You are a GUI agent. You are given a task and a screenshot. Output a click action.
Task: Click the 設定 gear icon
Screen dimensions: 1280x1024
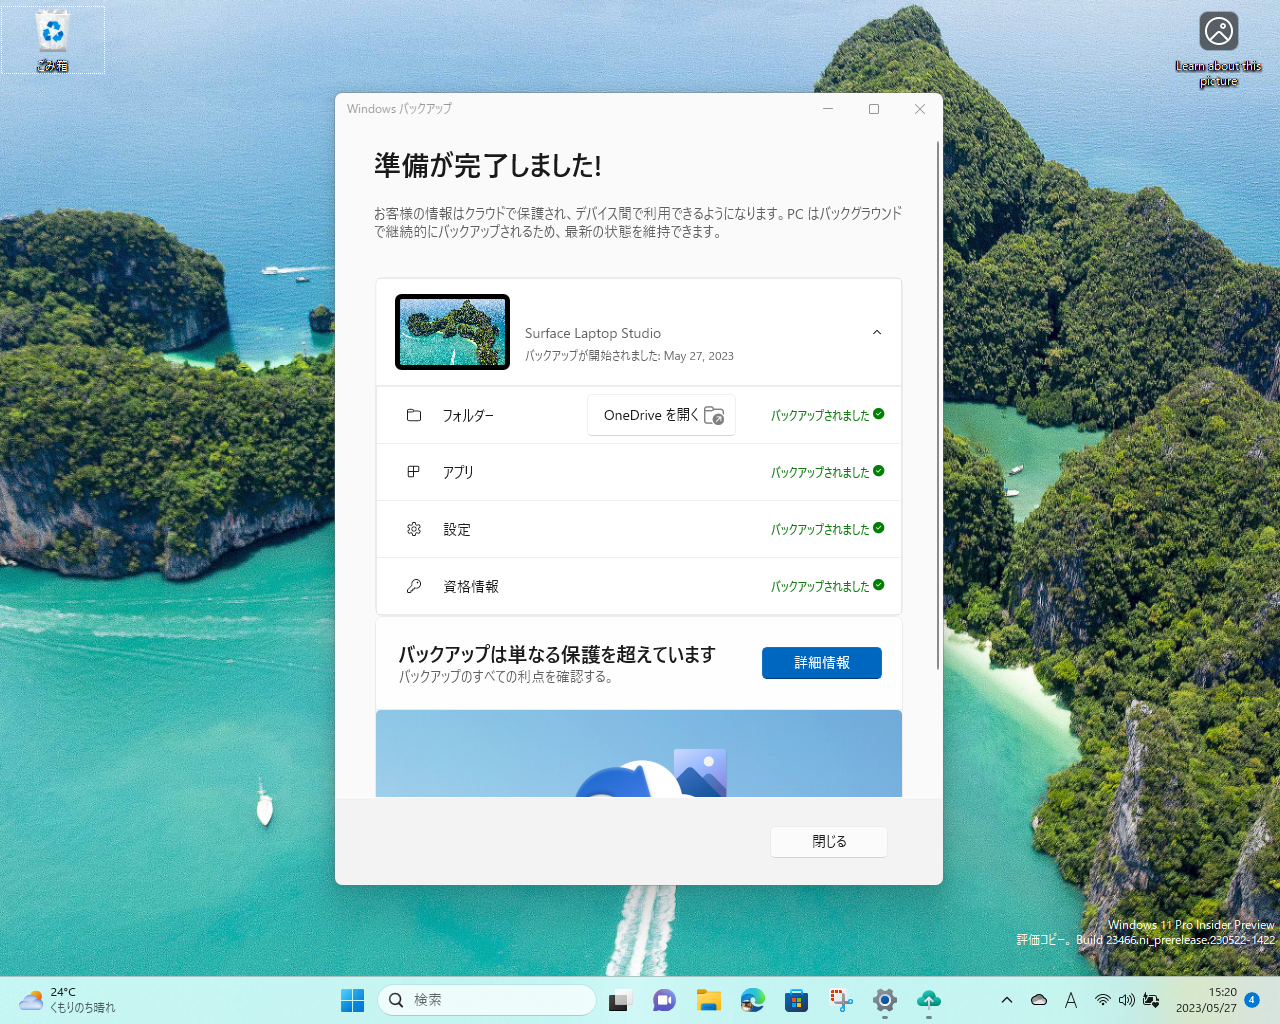pyautogui.click(x=414, y=528)
